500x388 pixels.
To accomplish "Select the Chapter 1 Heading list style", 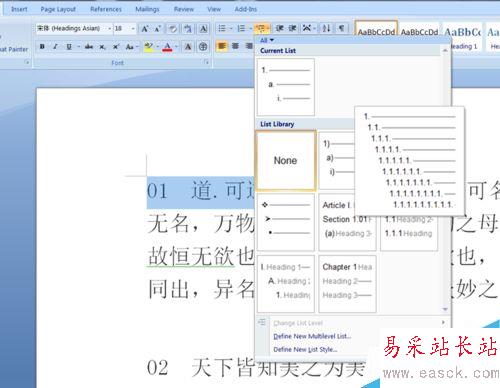I will tap(347, 284).
